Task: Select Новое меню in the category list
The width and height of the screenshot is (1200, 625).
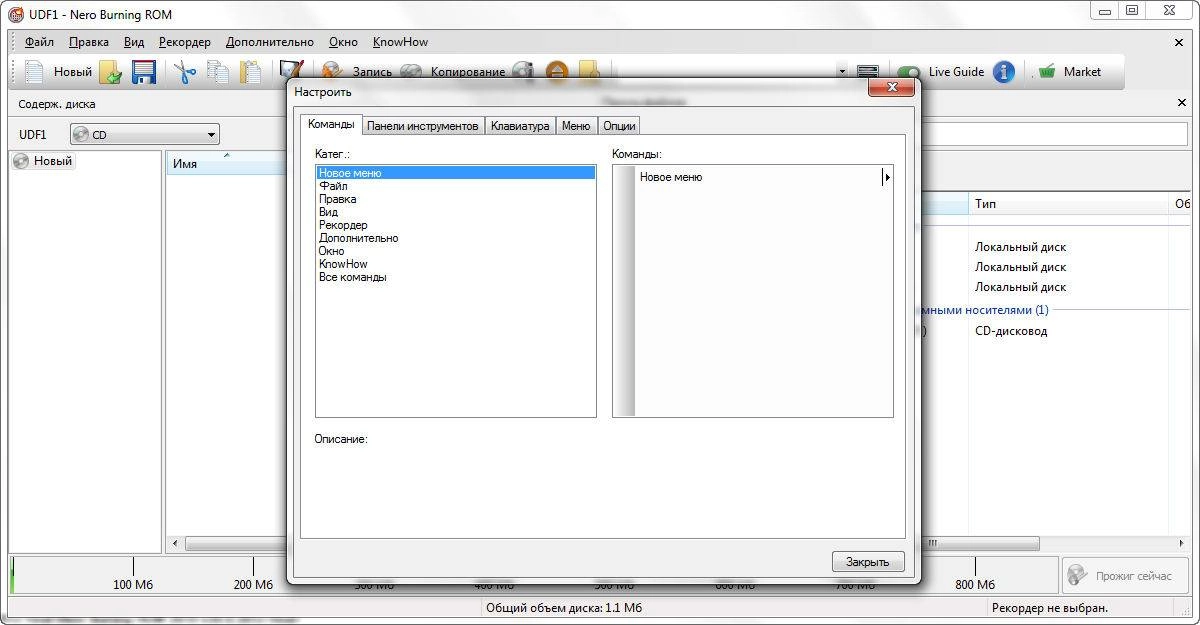Action: coord(455,173)
